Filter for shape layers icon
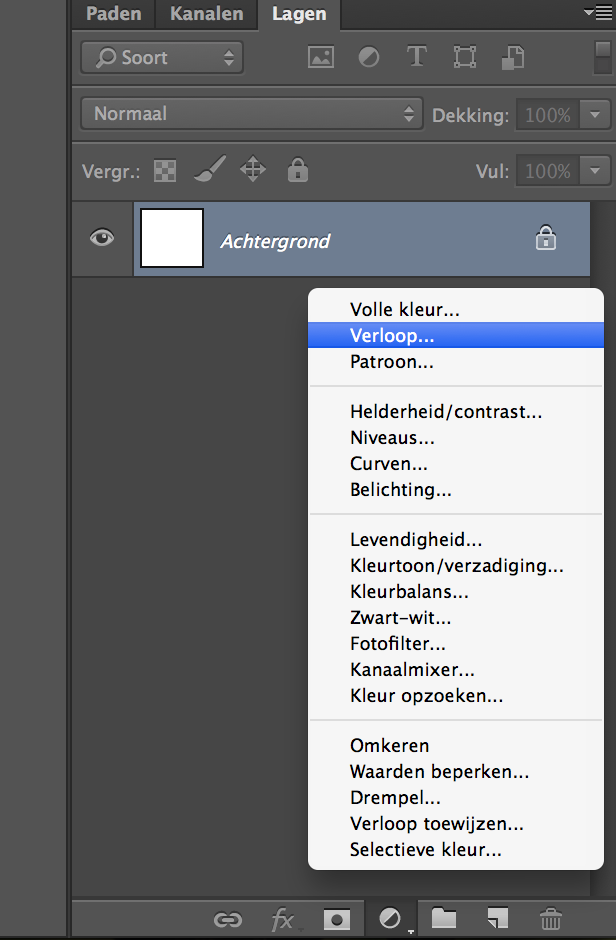Viewport: 616px width, 940px height. point(465,58)
